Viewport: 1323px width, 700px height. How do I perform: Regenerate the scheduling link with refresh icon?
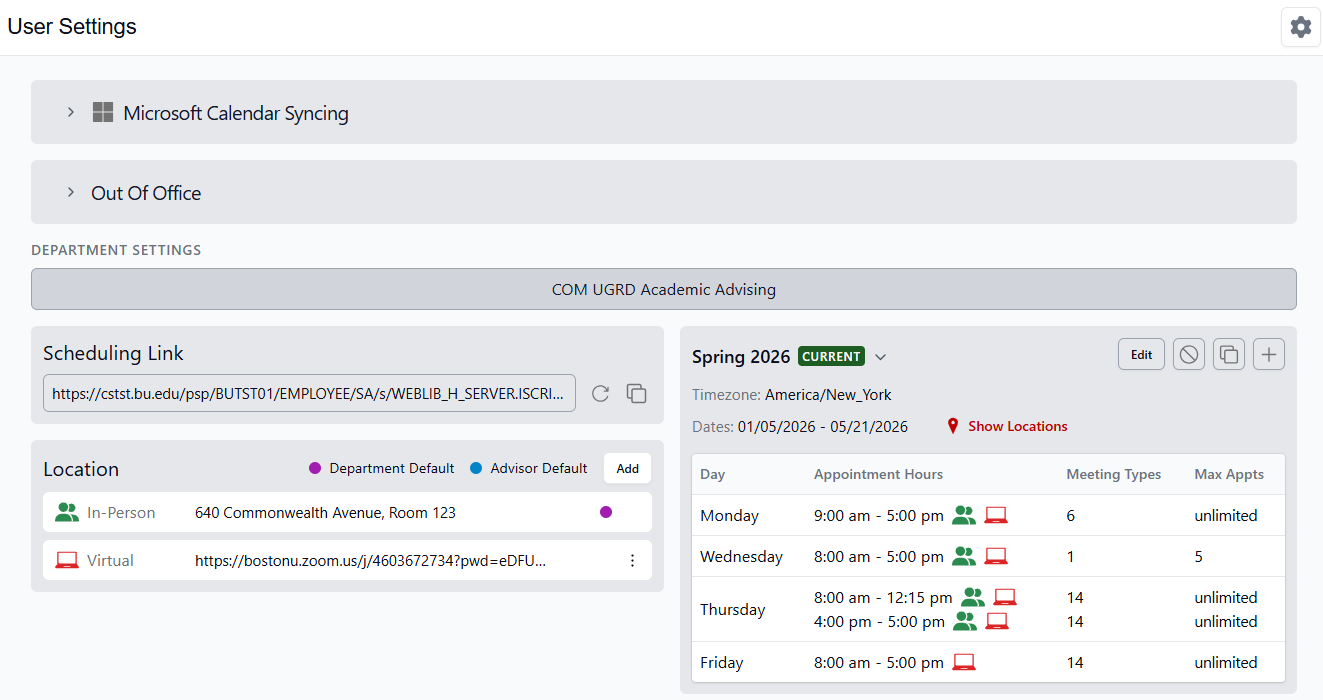click(x=600, y=394)
